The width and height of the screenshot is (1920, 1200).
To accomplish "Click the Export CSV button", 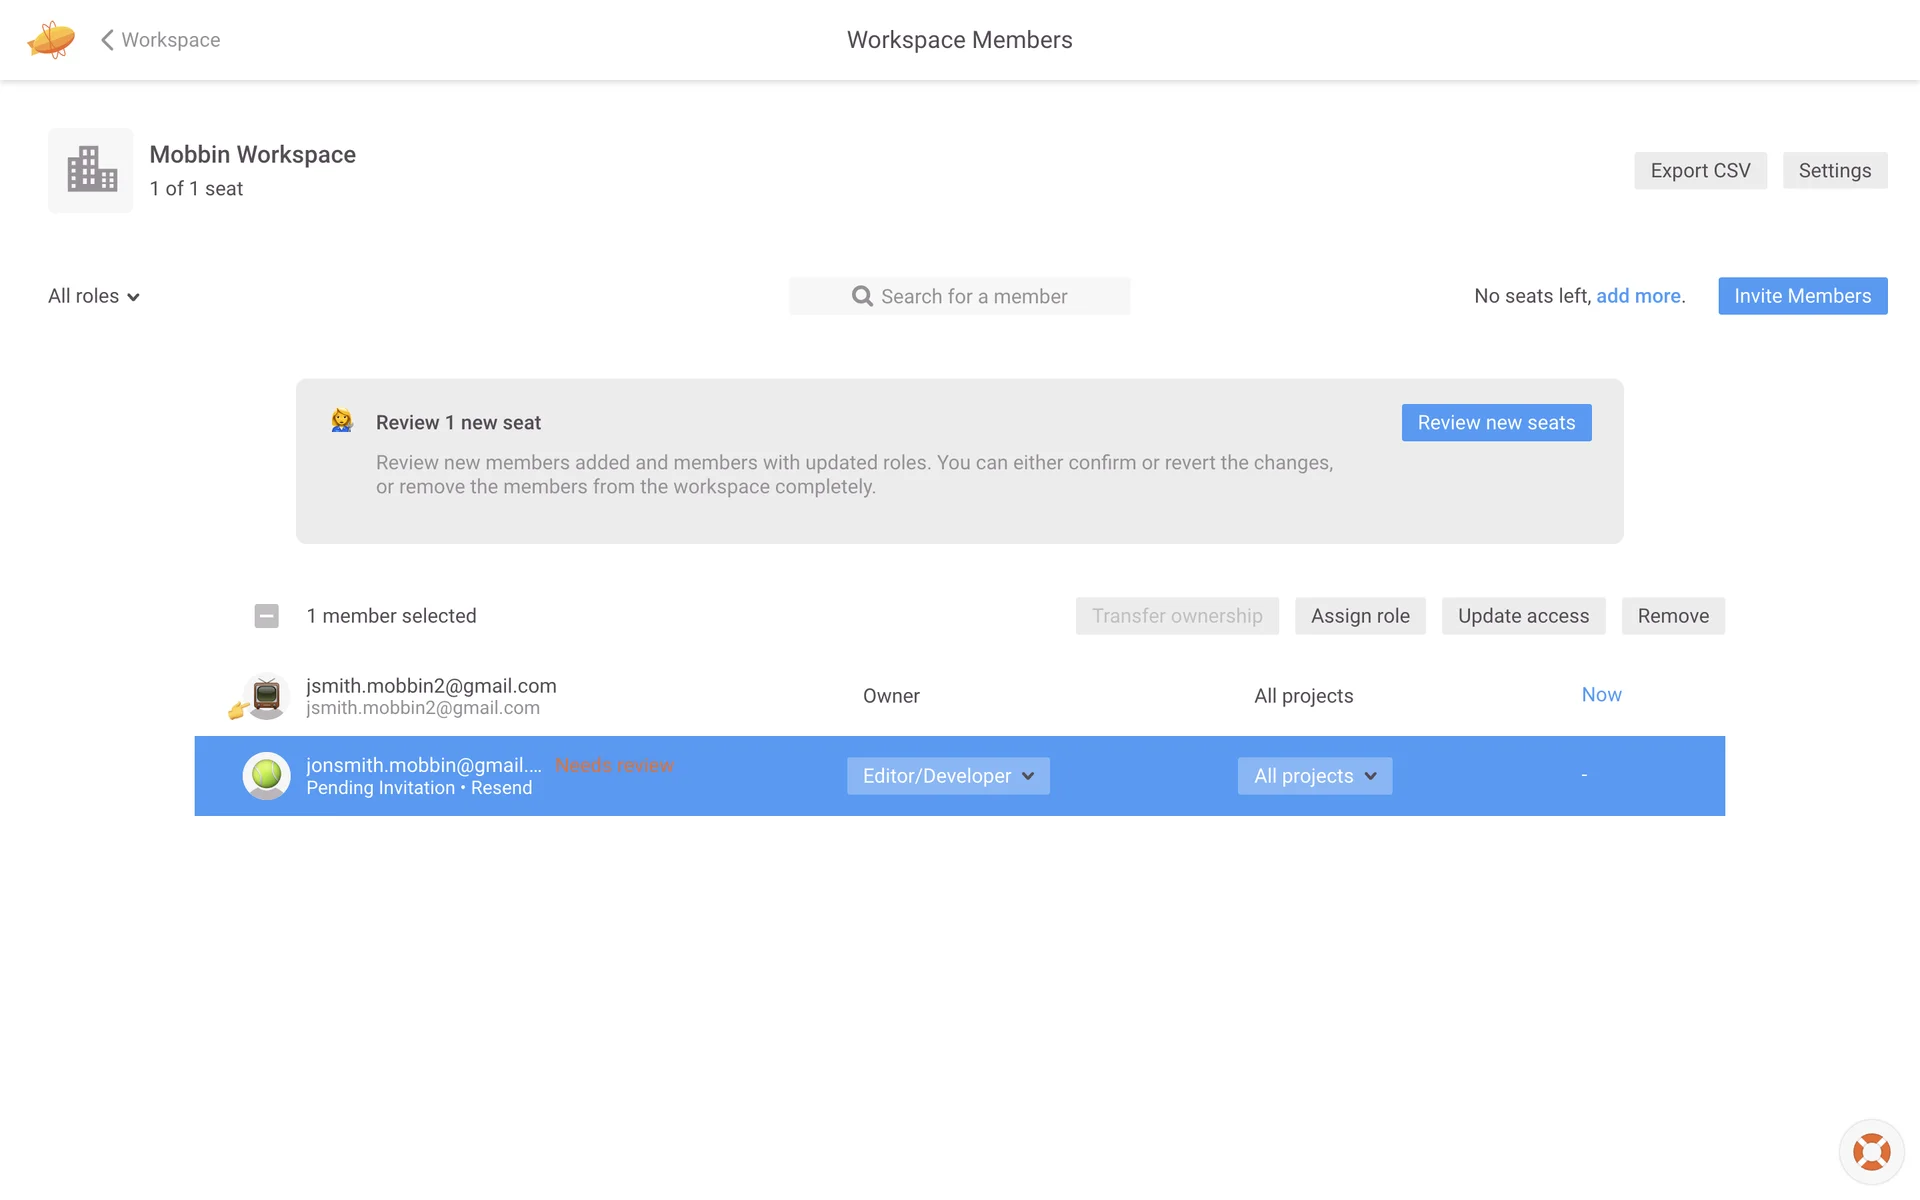I will 1700,170.
